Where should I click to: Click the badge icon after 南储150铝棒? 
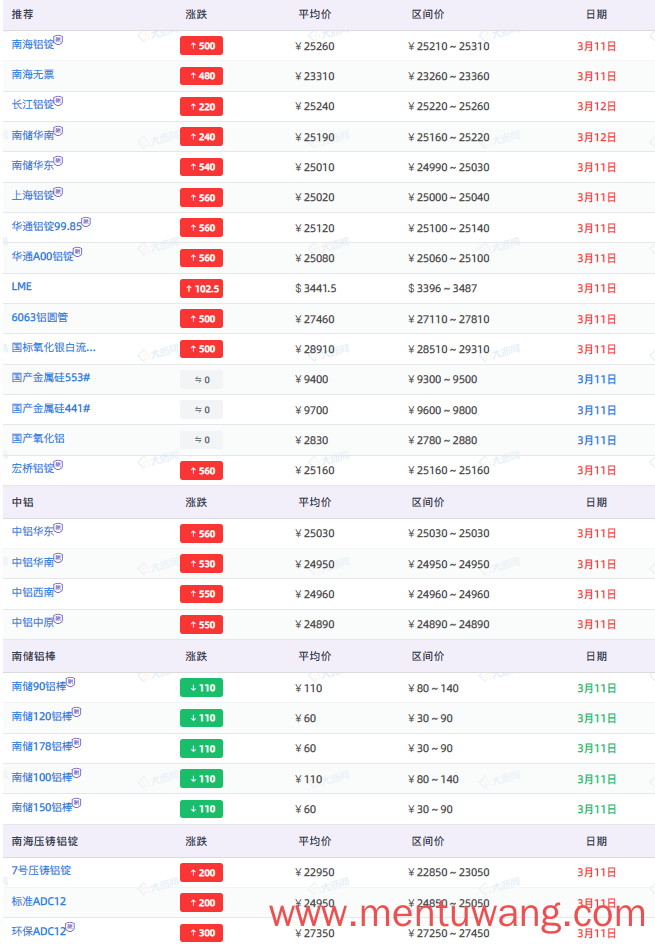(77, 803)
